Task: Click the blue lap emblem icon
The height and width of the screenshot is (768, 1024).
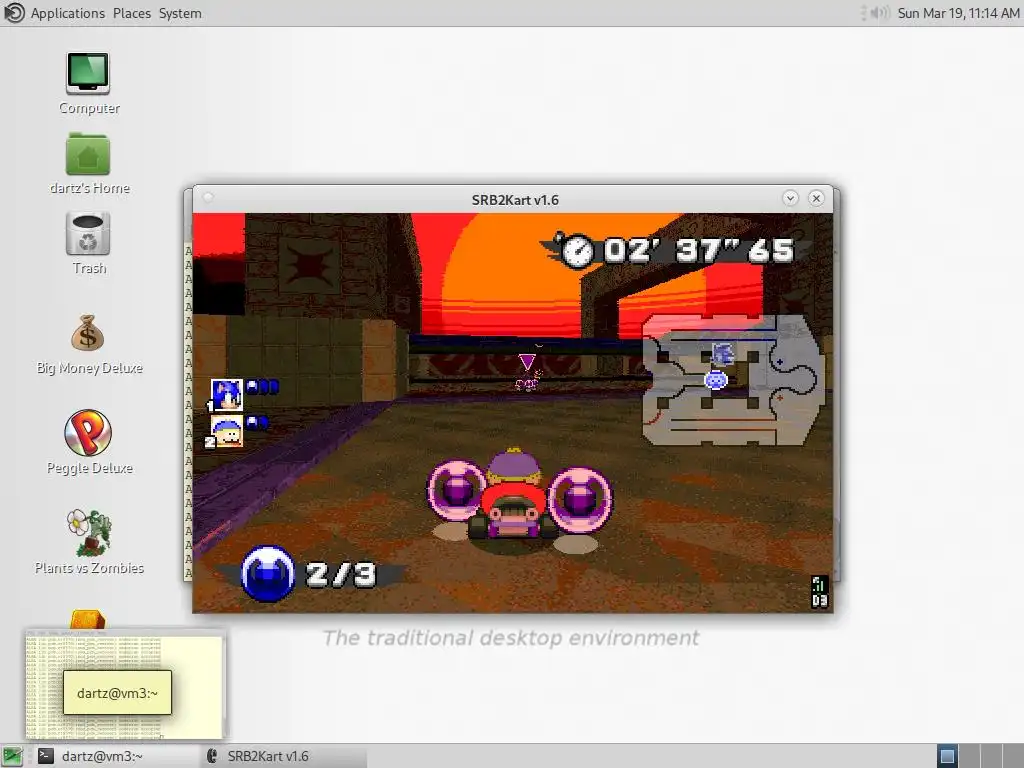Action: click(268, 573)
